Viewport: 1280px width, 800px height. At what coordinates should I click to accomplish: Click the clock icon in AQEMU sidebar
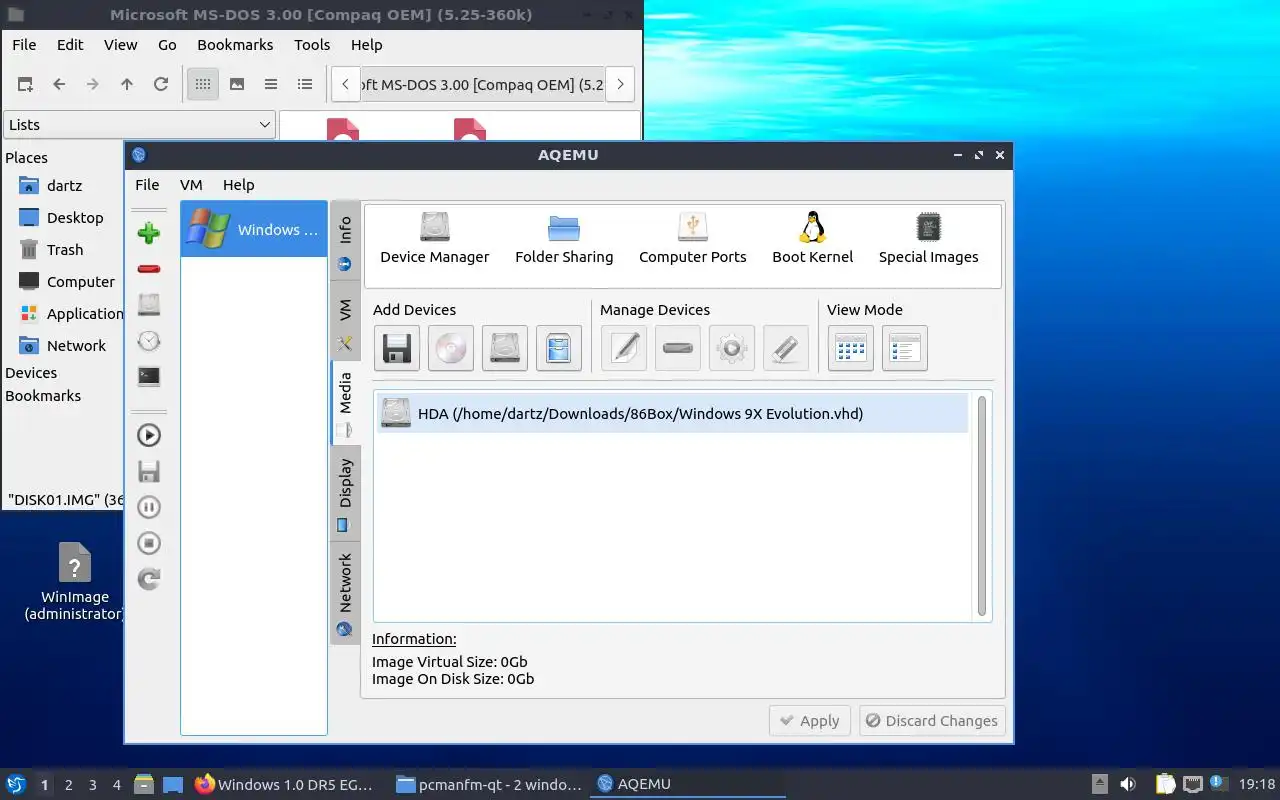point(149,341)
